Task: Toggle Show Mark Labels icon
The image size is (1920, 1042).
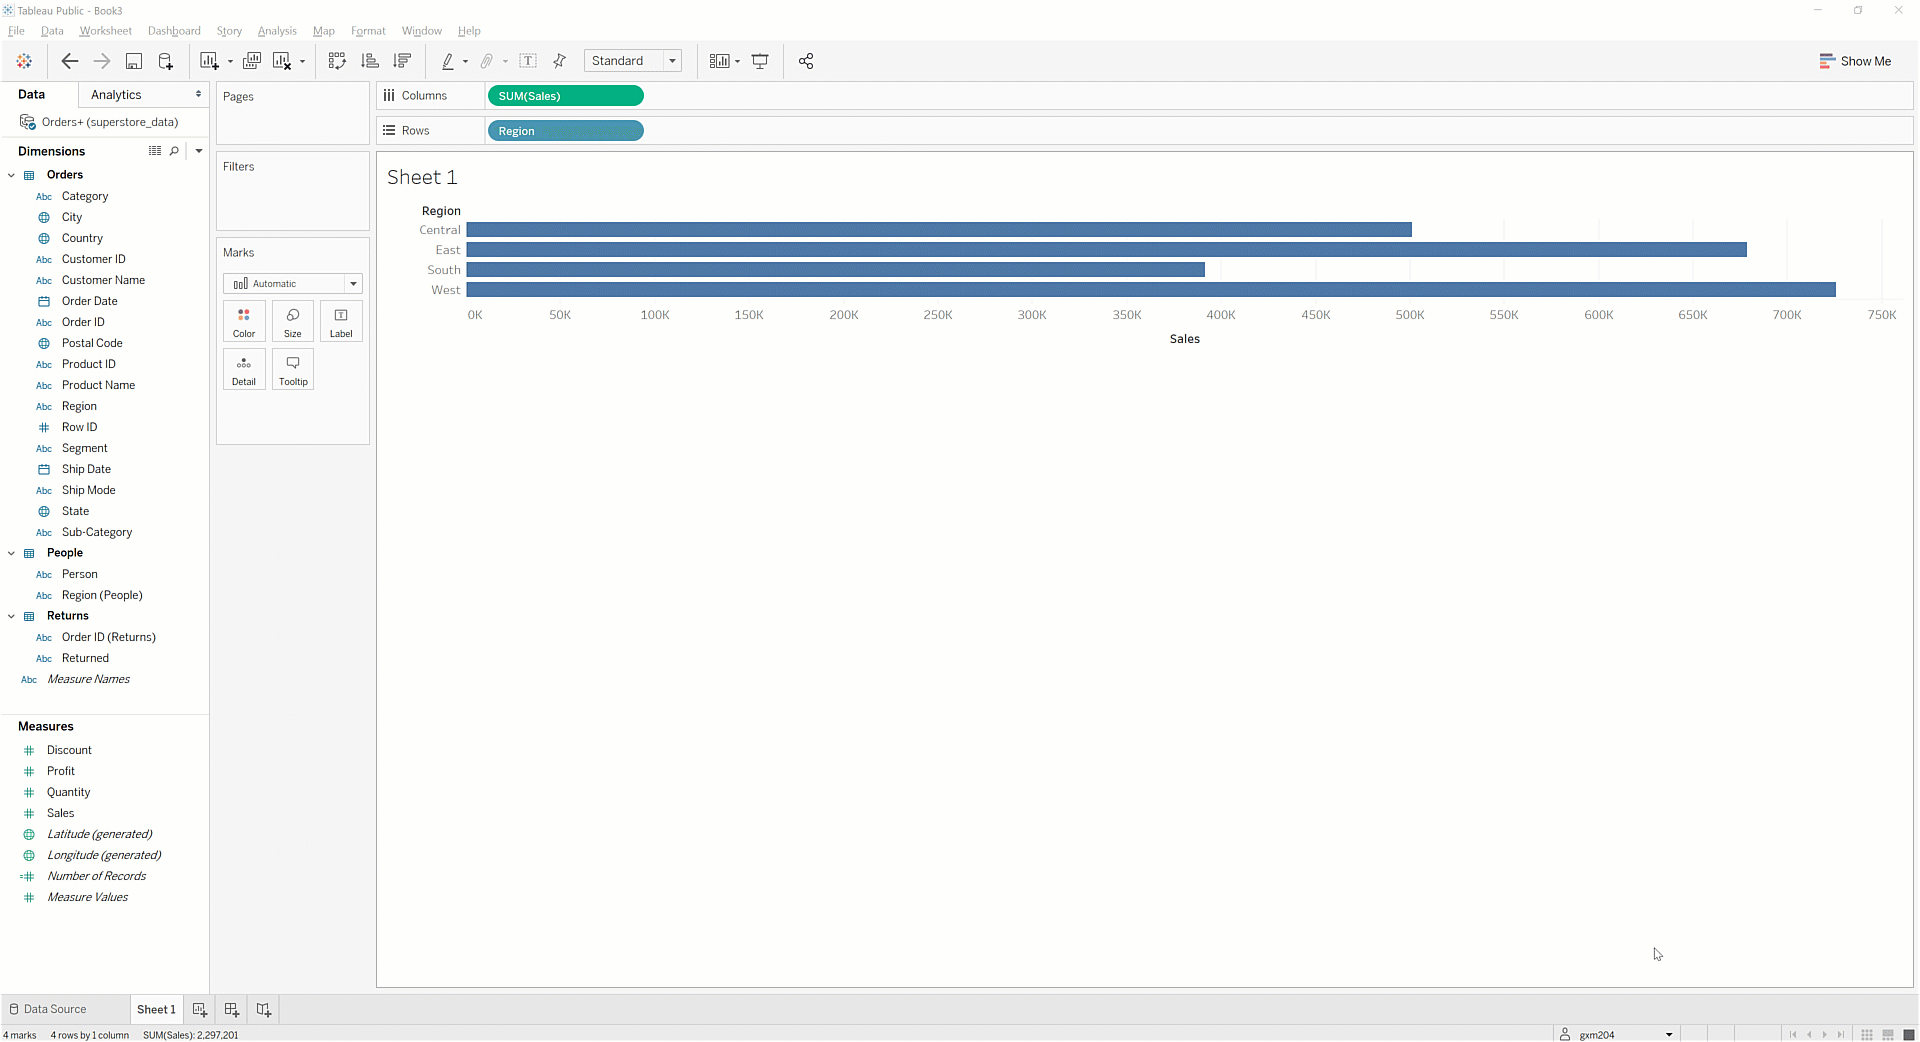Action: pyautogui.click(x=528, y=61)
